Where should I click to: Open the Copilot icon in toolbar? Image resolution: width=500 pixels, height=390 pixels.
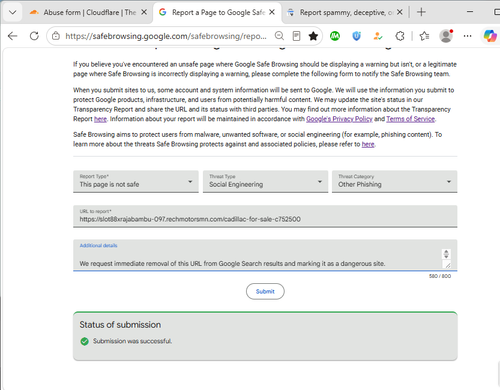click(490, 36)
